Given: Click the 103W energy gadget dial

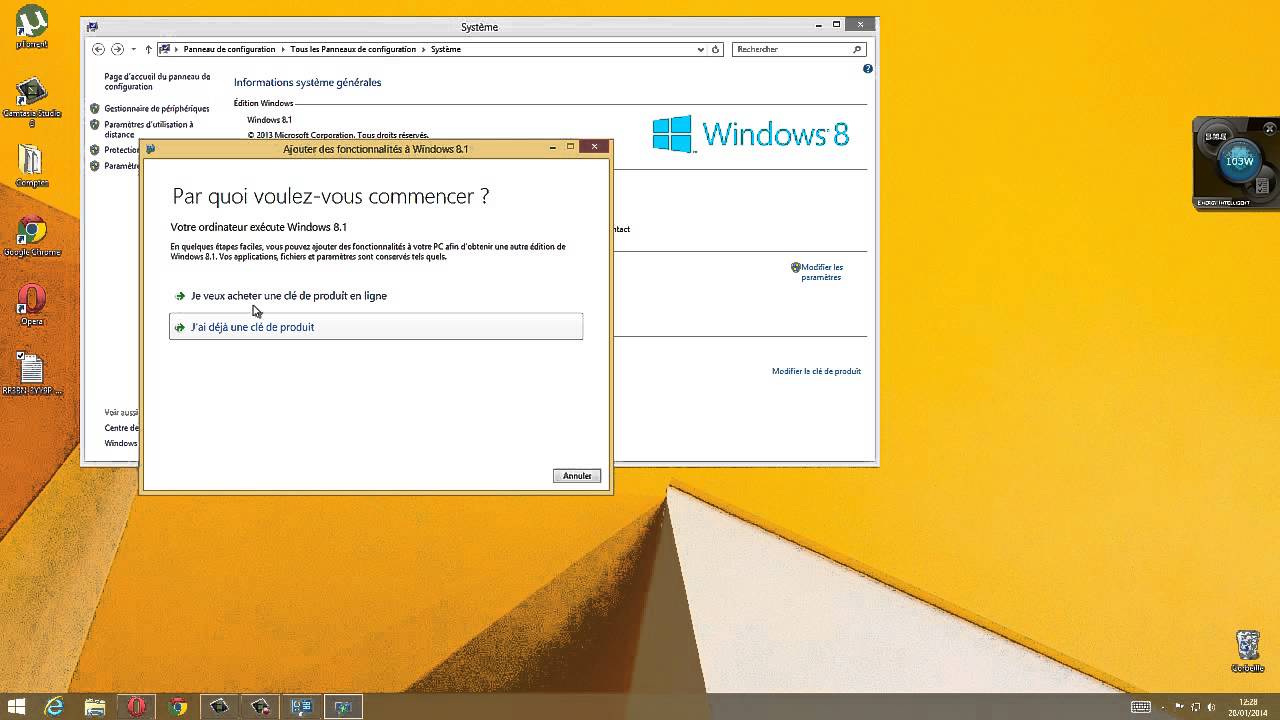Looking at the screenshot, I should point(1239,162).
